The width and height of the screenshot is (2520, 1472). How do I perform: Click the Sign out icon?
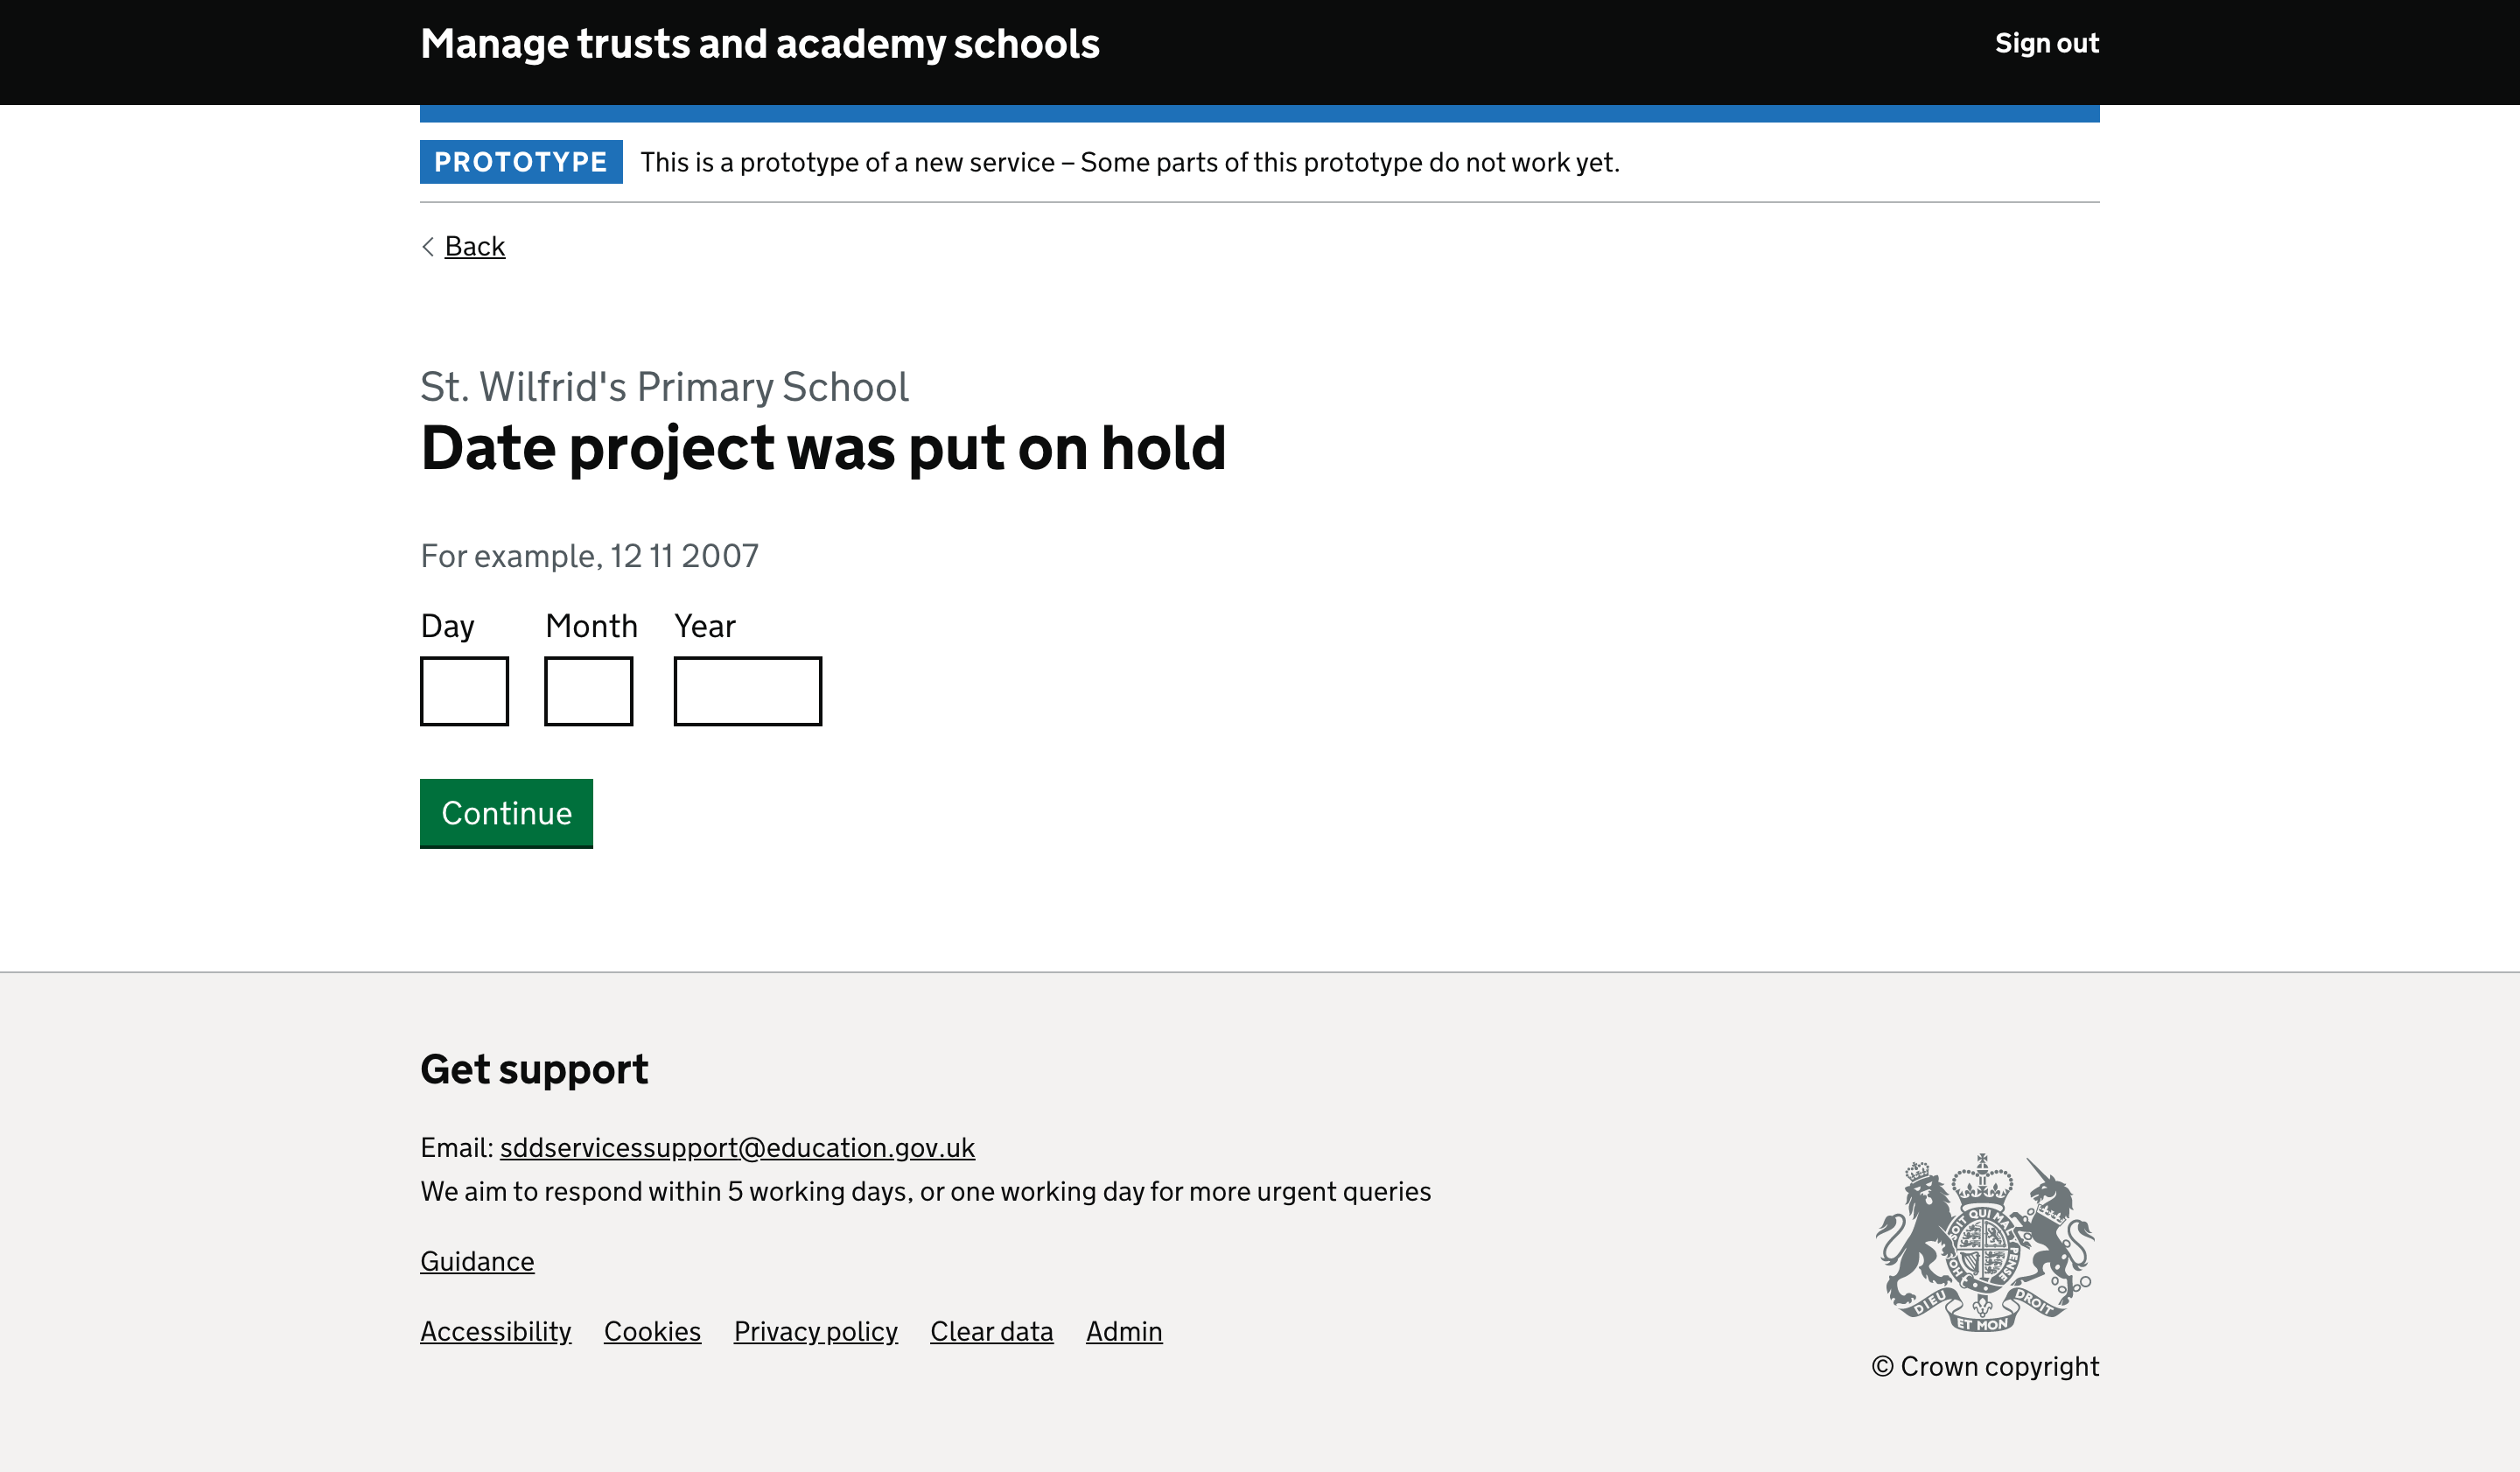2046,42
